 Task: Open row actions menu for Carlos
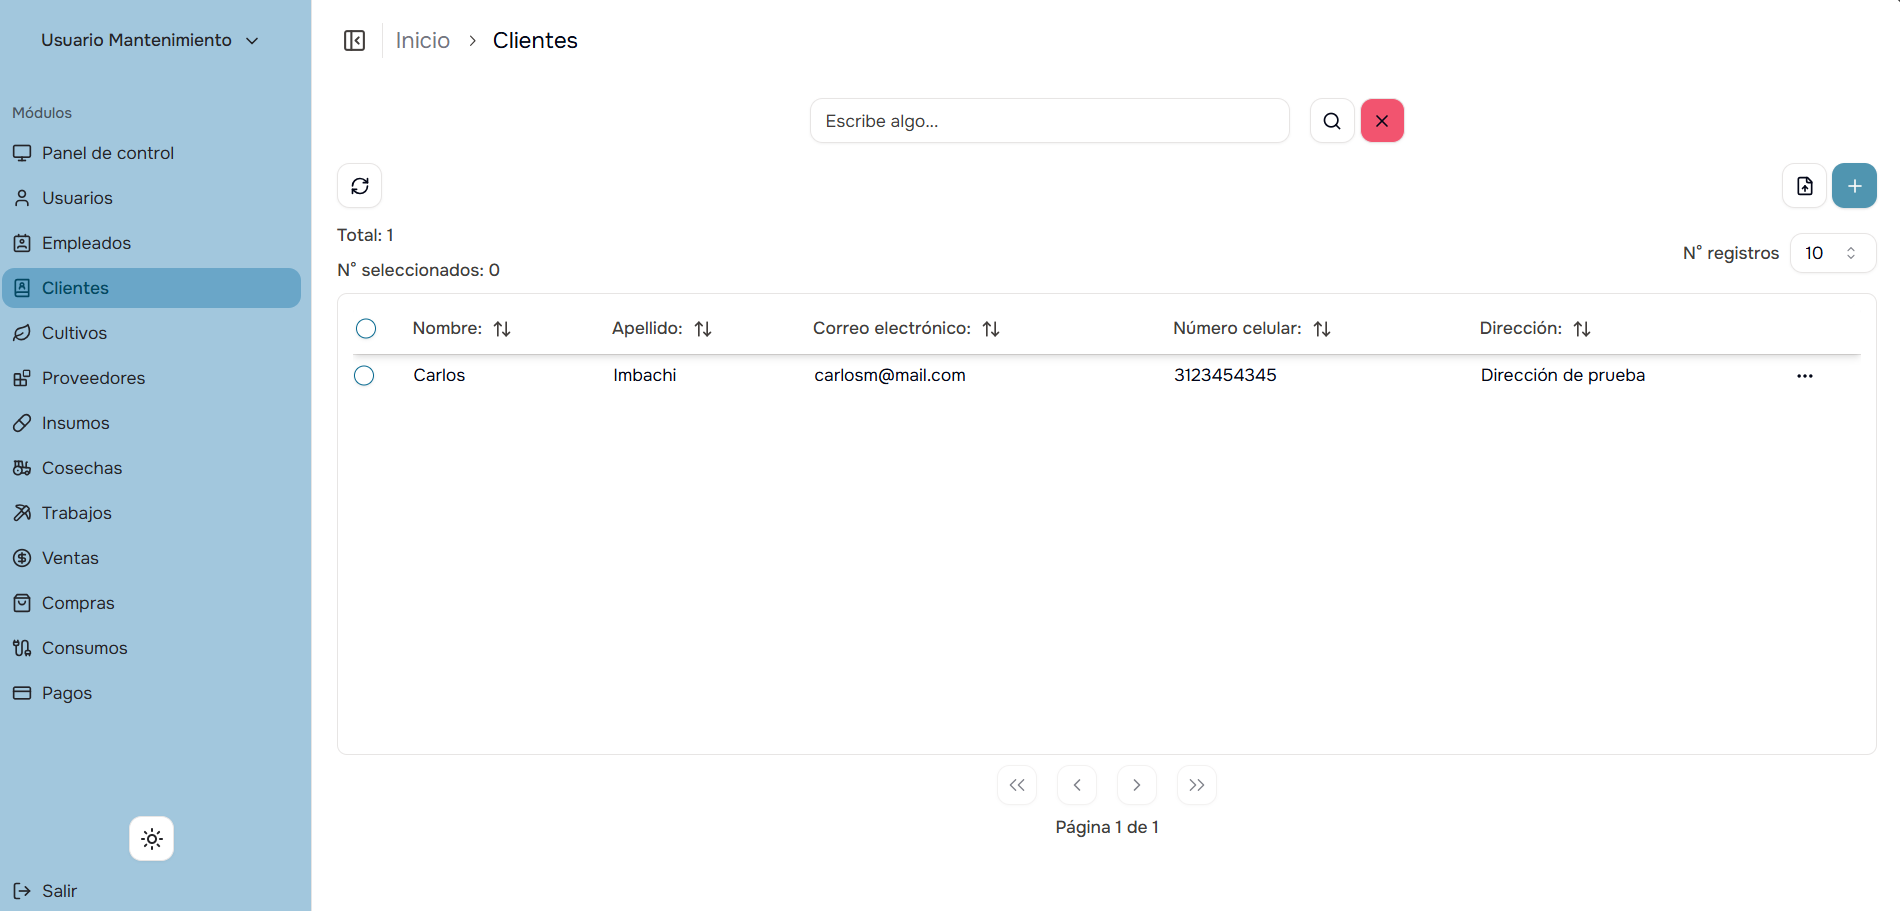click(1804, 376)
